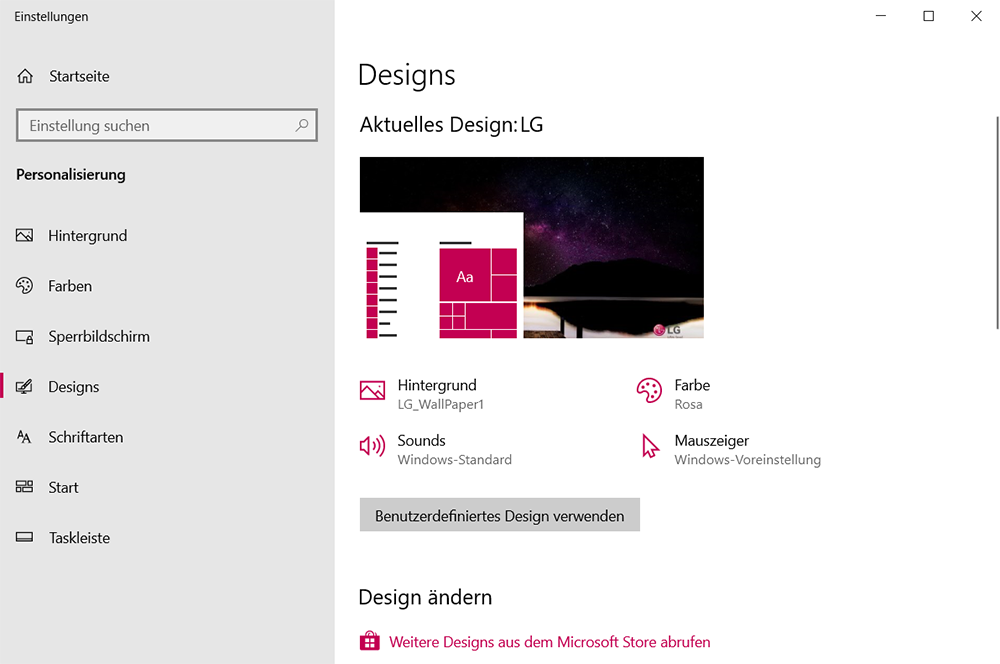The image size is (1000, 664).
Task: Select the Hintergrund picture icon in sidebar
Action: pos(25,236)
